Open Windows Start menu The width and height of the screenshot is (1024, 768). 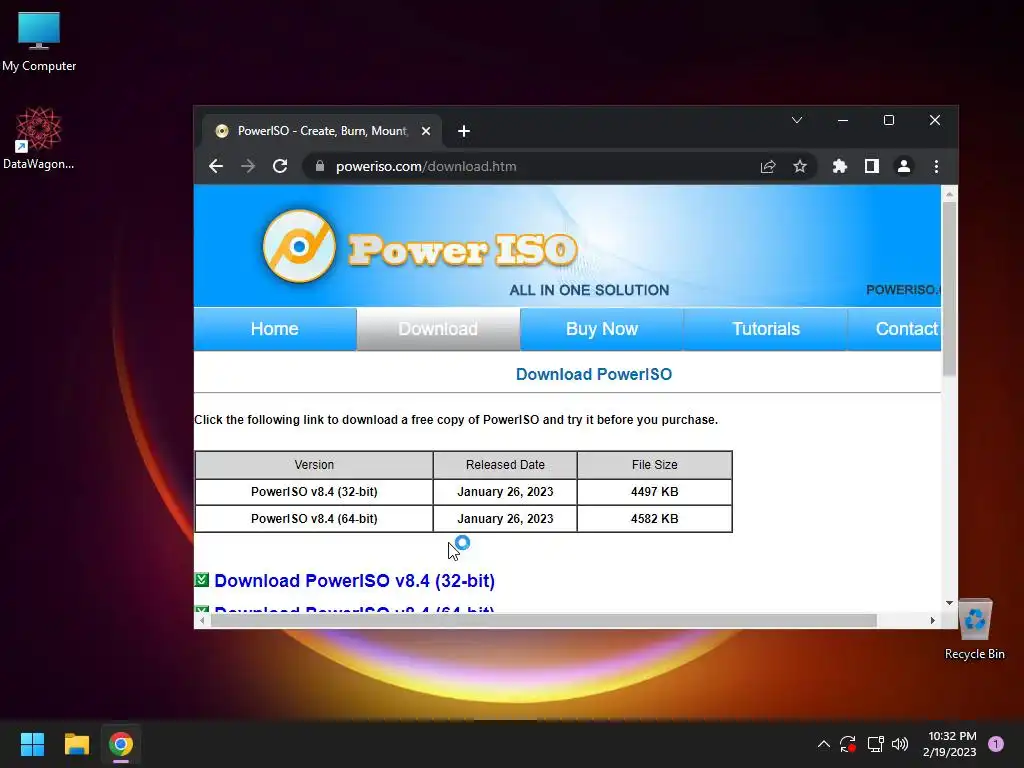coord(32,744)
